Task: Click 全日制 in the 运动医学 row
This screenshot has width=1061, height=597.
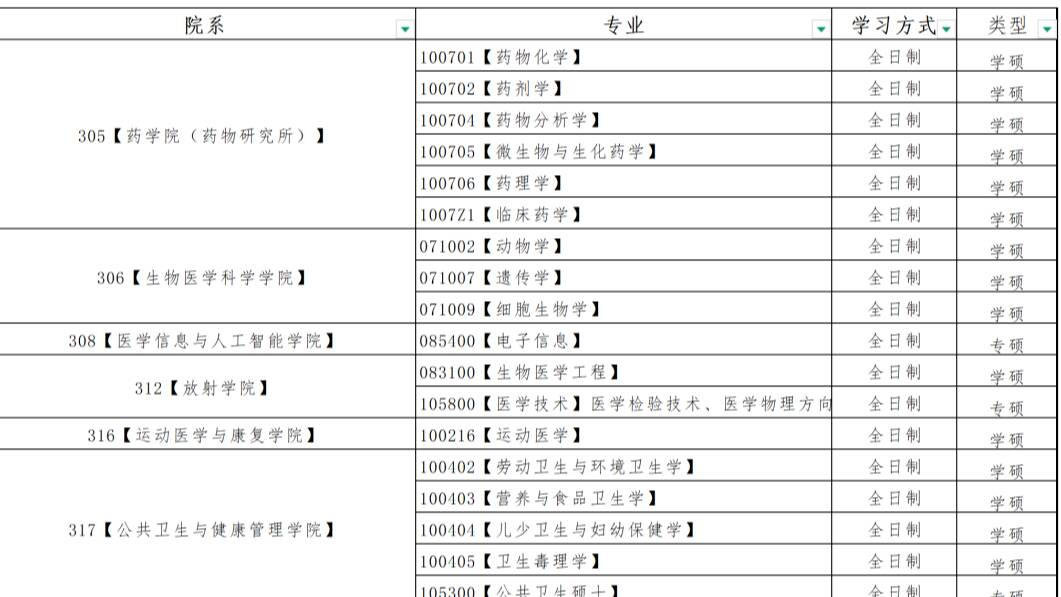Action: coord(894,435)
